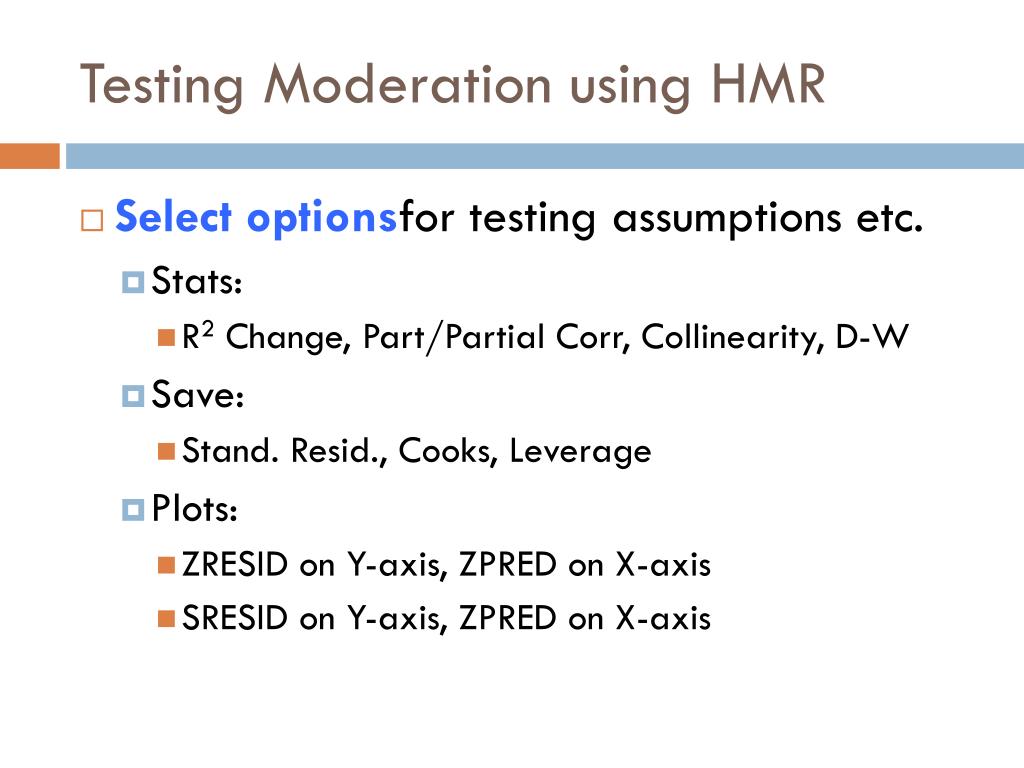The height and width of the screenshot is (768, 1024).
Task: Click the blue Select options text
Action: pyautogui.click(x=257, y=217)
